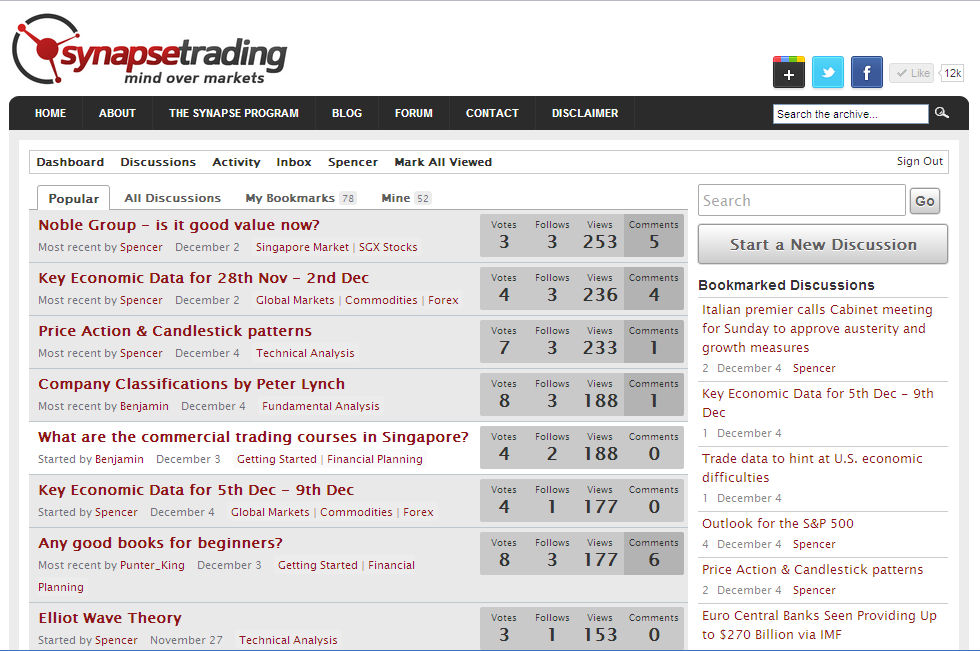The width and height of the screenshot is (980, 651).
Task: Open the Facebook icon link
Action: [867, 73]
